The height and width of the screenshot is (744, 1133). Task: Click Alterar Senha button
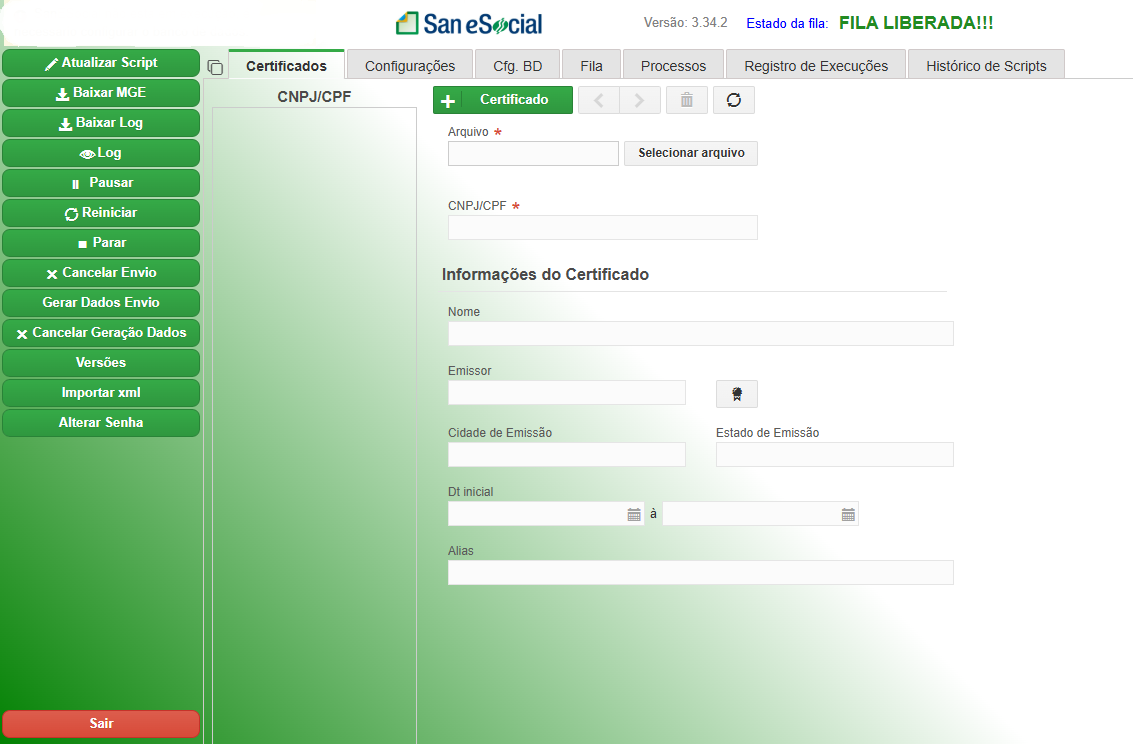(101, 423)
